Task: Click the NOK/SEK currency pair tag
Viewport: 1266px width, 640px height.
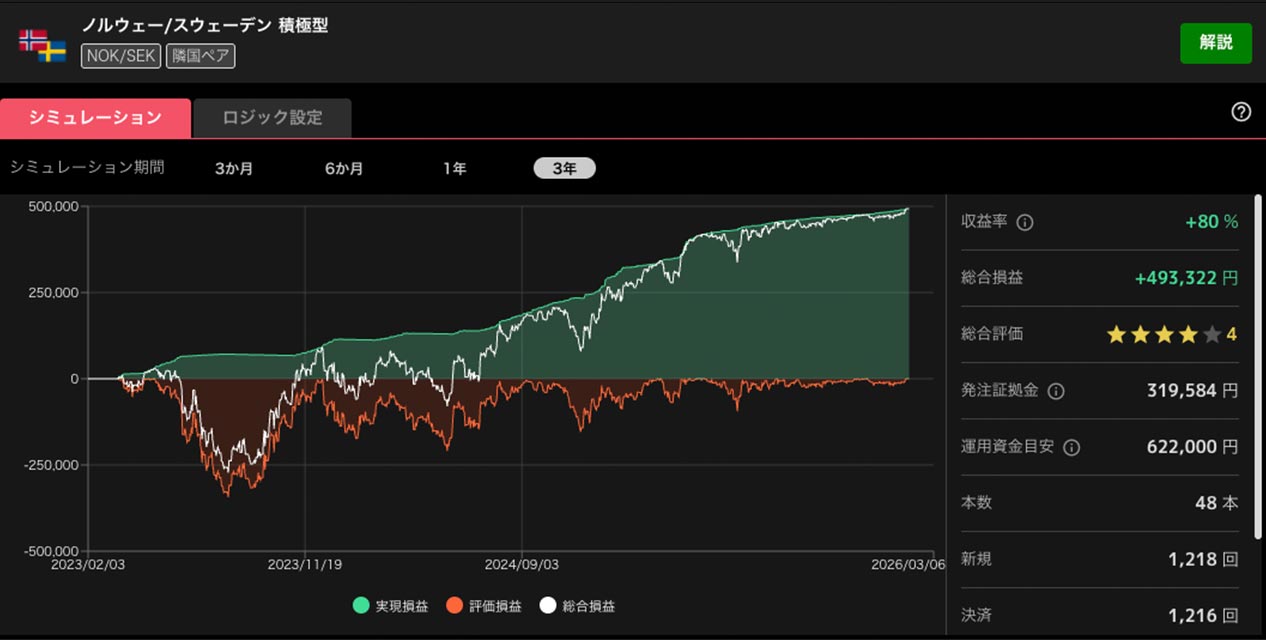Action: [x=120, y=56]
